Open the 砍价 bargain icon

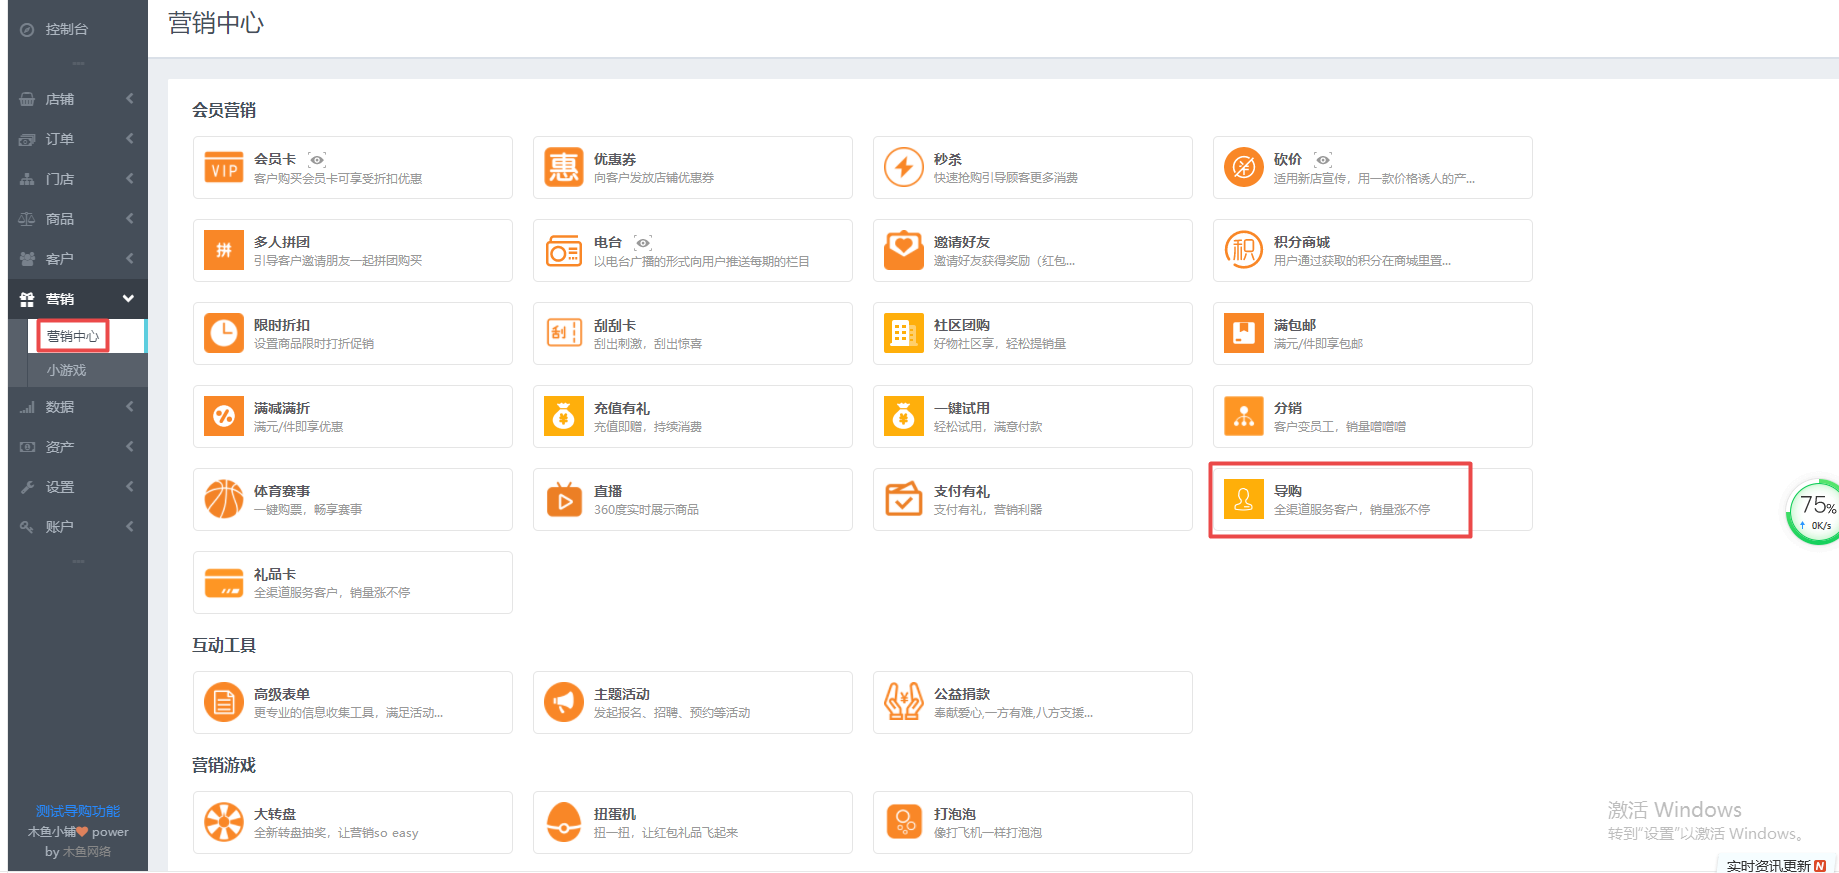point(1244,167)
